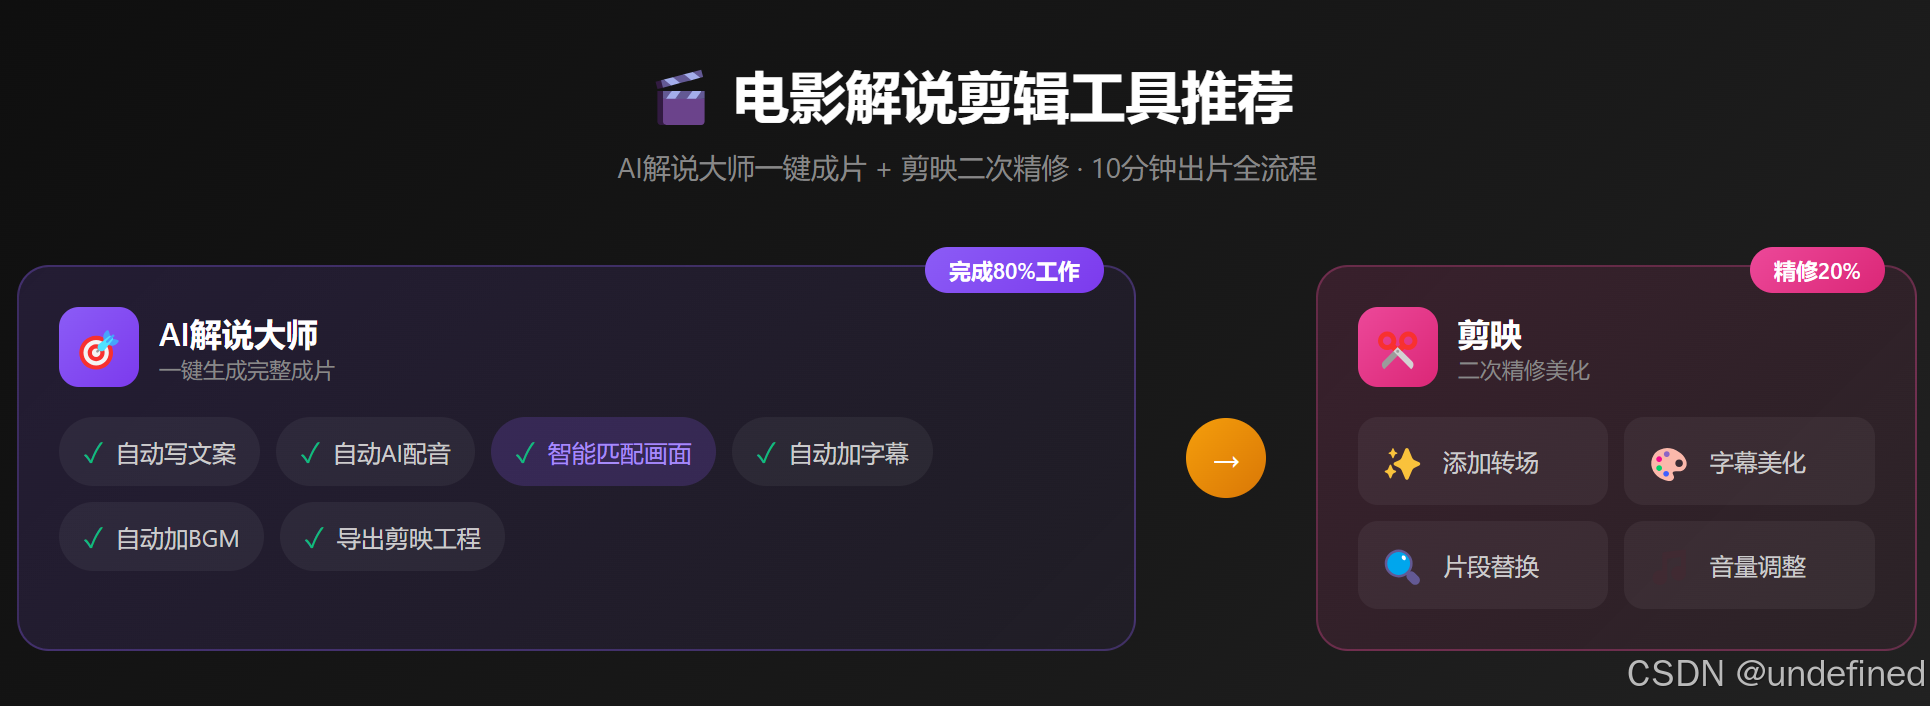Click the AI解说大师 target app icon

[99, 347]
